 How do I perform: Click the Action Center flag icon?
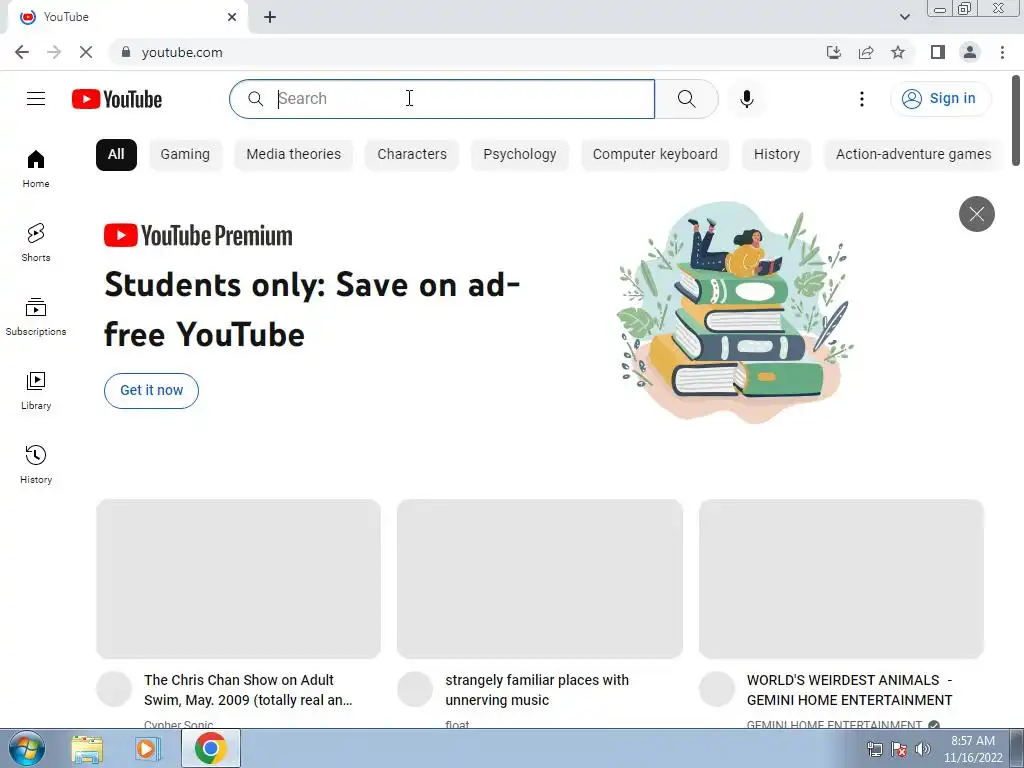coord(899,749)
